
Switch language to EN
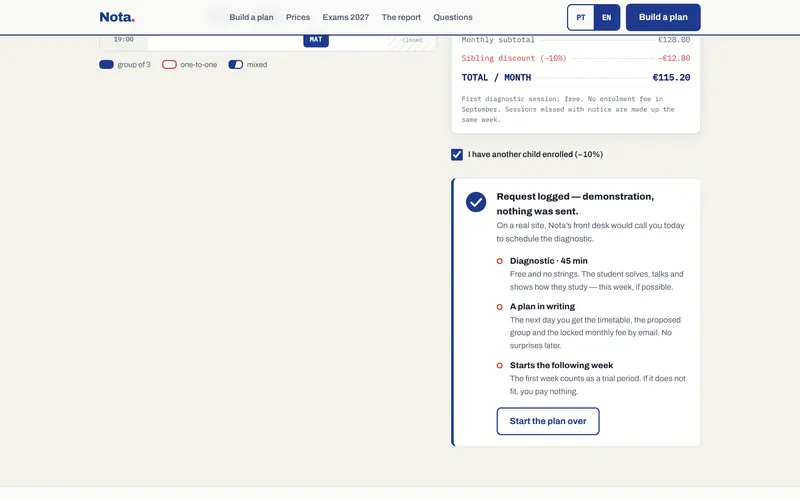click(x=606, y=17)
